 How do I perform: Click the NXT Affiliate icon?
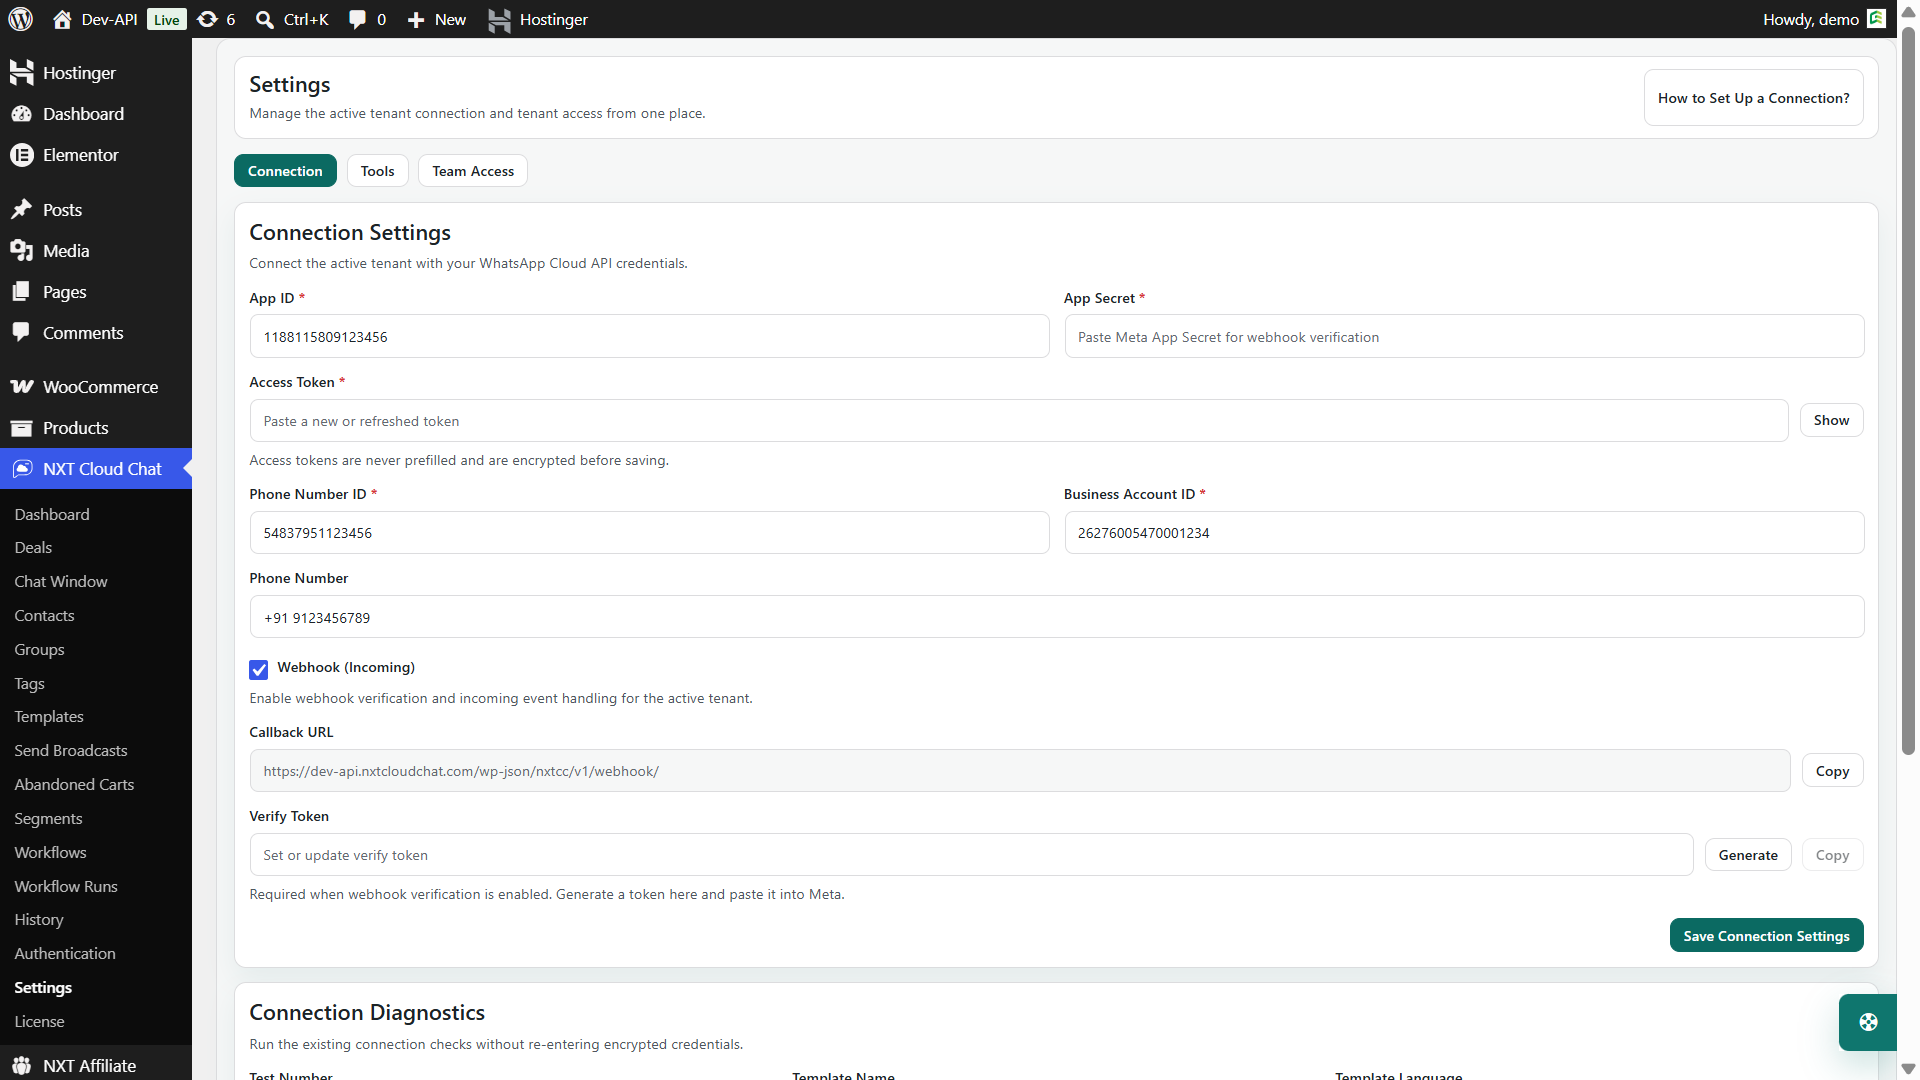(x=22, y=1066)
